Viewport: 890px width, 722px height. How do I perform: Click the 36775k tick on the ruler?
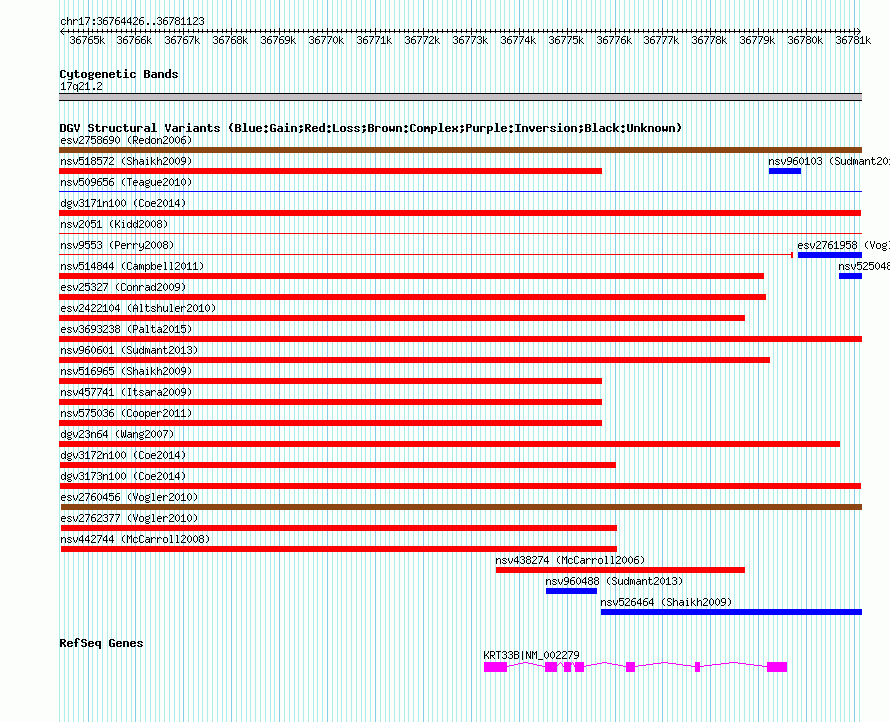(x=566, y=40)
